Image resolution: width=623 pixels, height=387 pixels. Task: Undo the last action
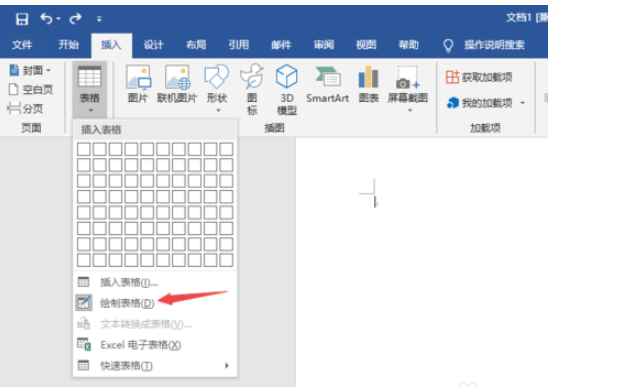pos(46,18)
